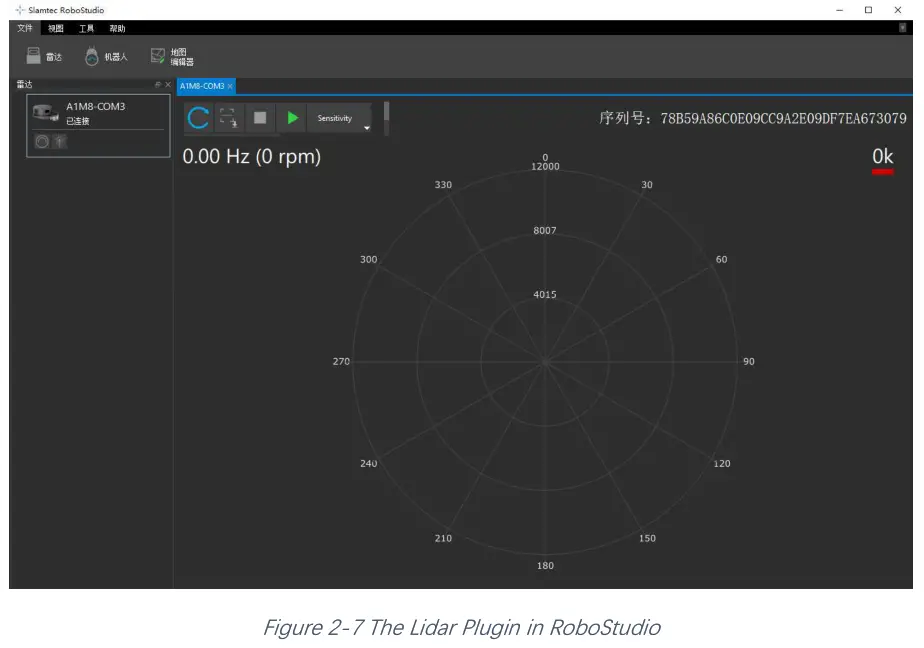Screen dimensions: 924x648
Task: Select the 雷达 (Lidar) toolbar icon
Action: (45, 56)
